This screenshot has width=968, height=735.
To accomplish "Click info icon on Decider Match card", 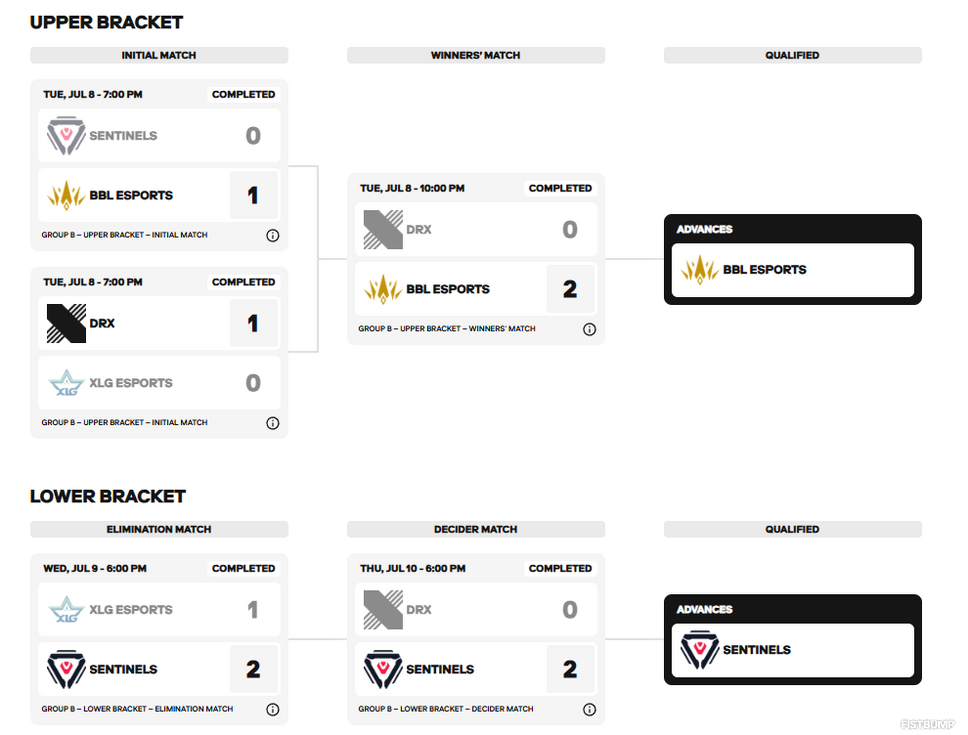I will tap(590, 709).
